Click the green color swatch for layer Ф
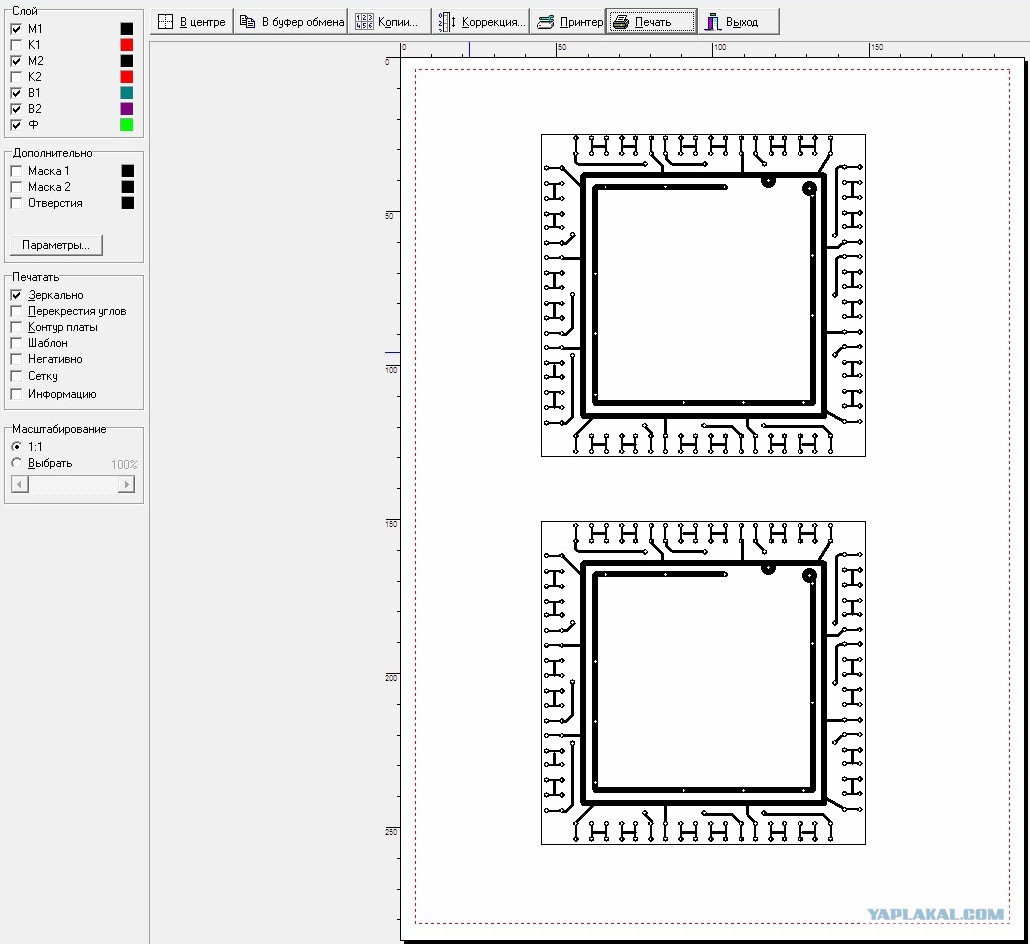 pyautogui.click(x=126, y=125)
